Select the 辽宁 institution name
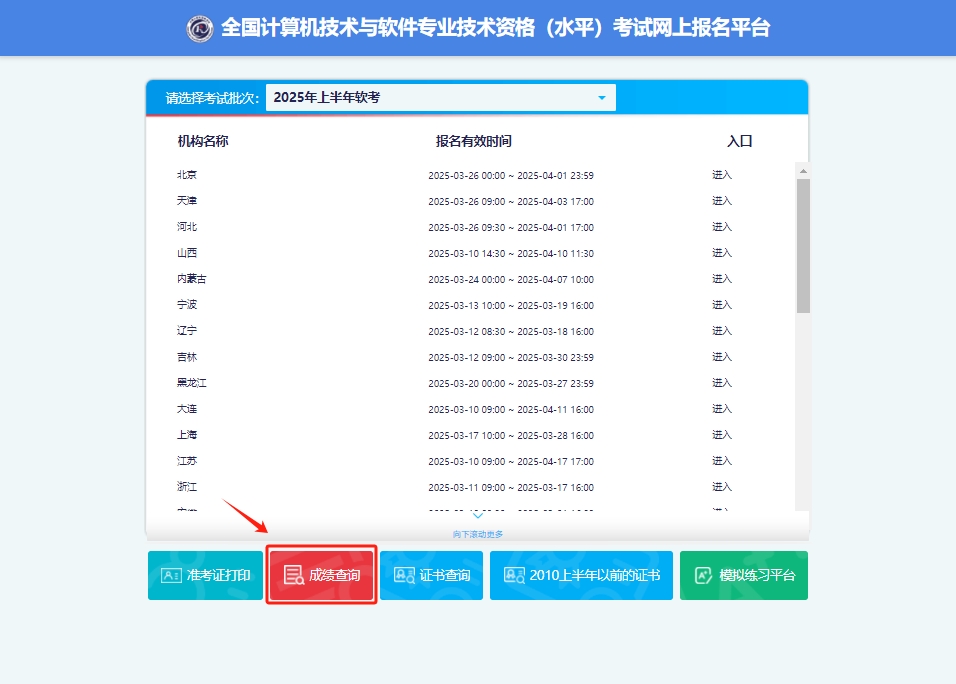Image resolution: width=956 pixels, height=684 pixels. coord(187,331)
